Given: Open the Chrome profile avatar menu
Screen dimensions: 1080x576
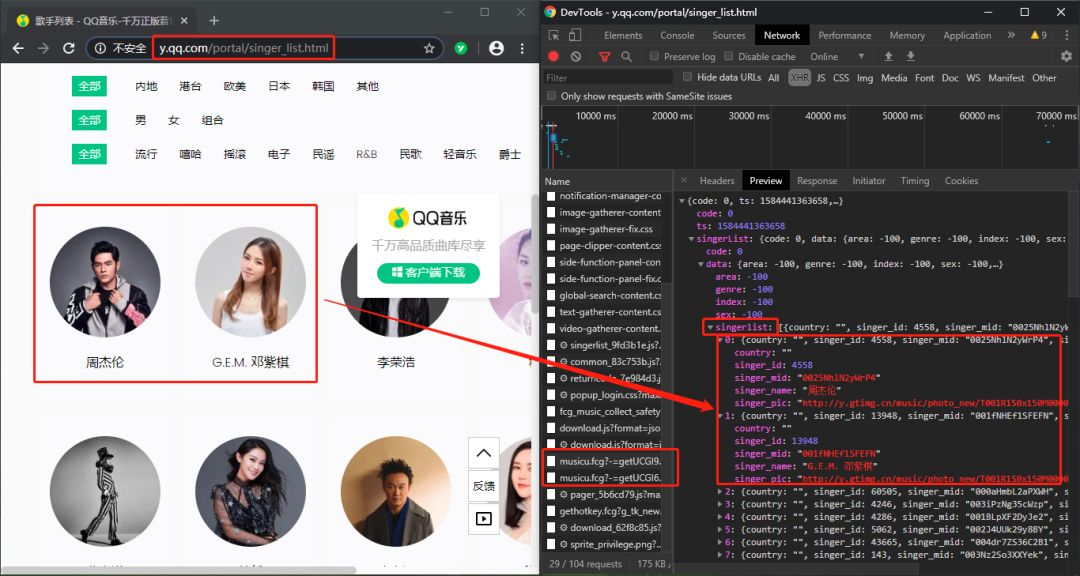Looking at the screenshot, I should 496,48.
